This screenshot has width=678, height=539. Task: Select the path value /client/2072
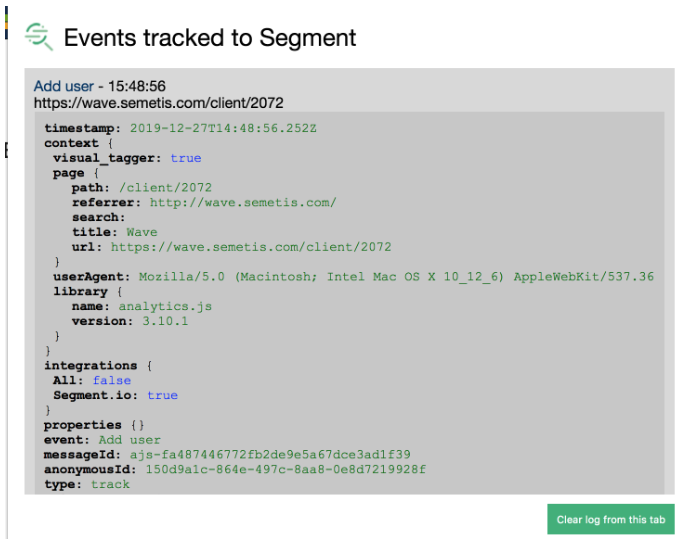click(165, 187)
